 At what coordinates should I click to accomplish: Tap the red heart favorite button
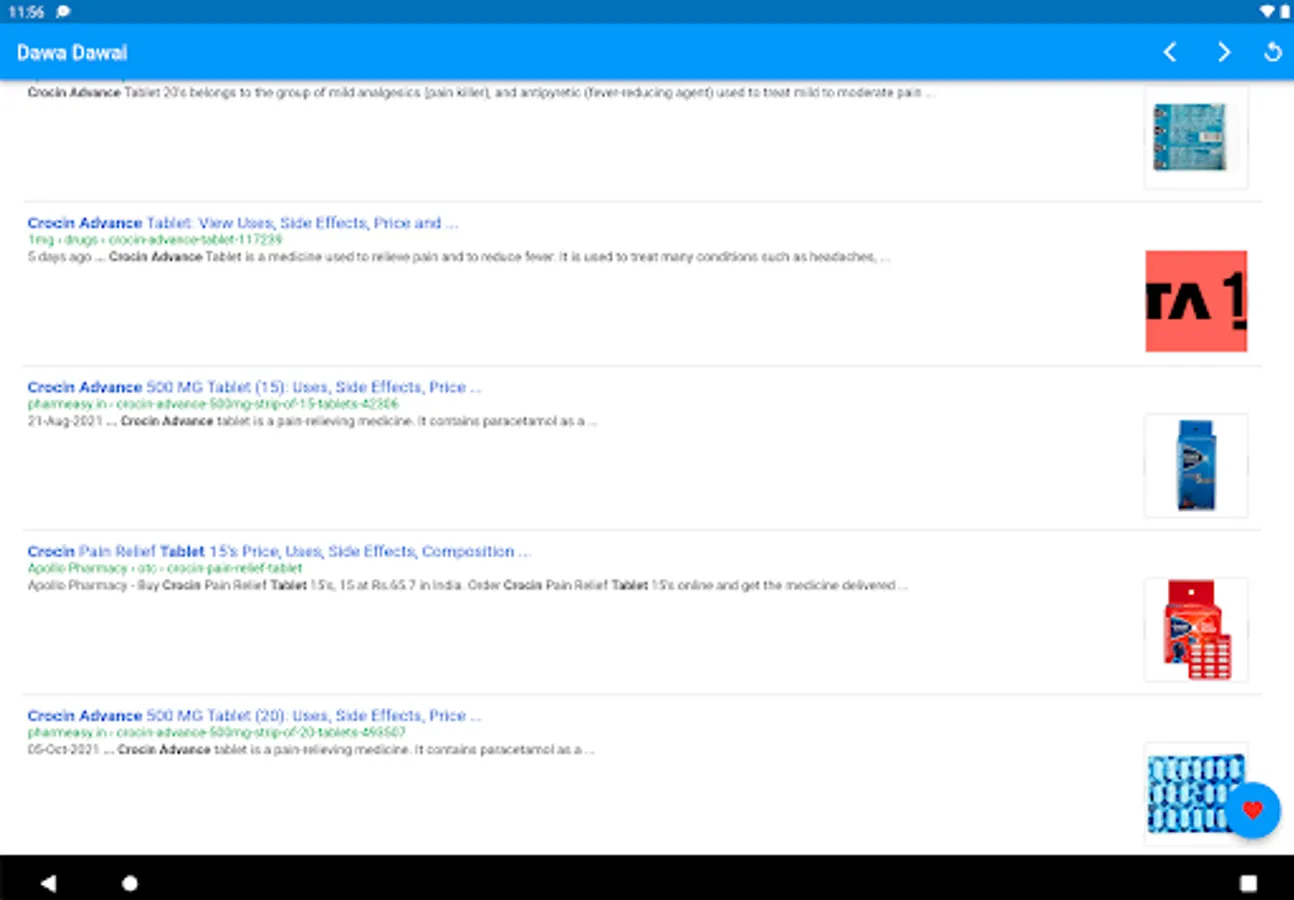(x=1253, y=810)
